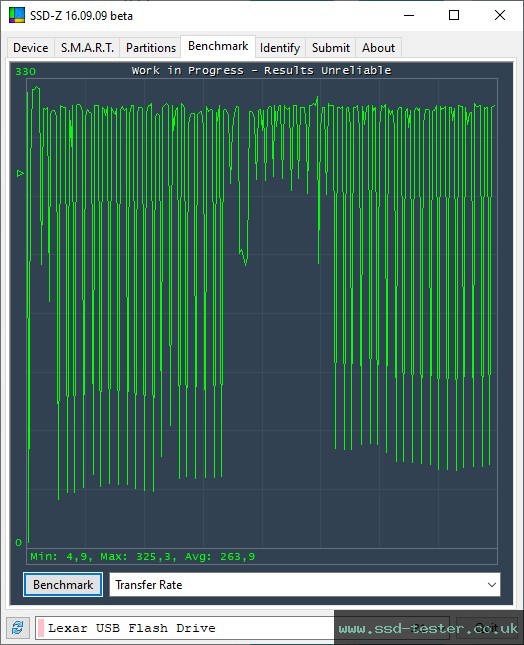This screenshot has height=645, width=524.
Task: Open the Device tab
Action: pos(31,48)
